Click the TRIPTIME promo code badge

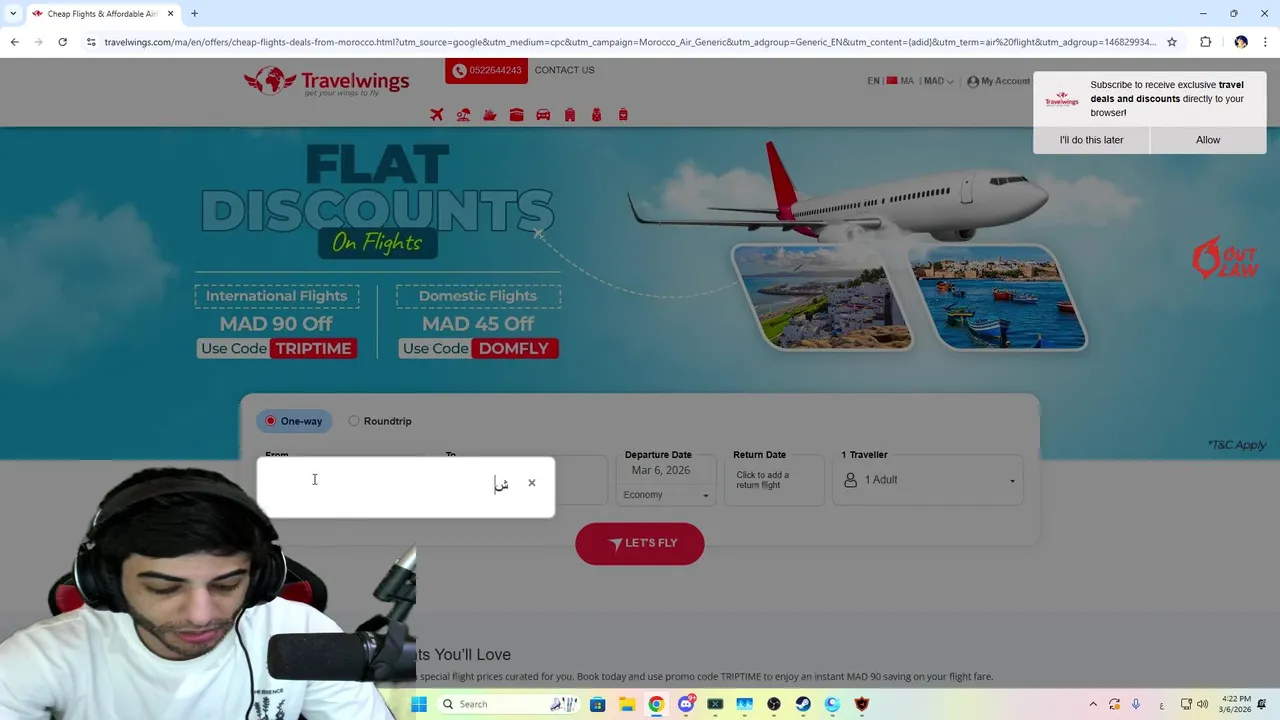313,348
